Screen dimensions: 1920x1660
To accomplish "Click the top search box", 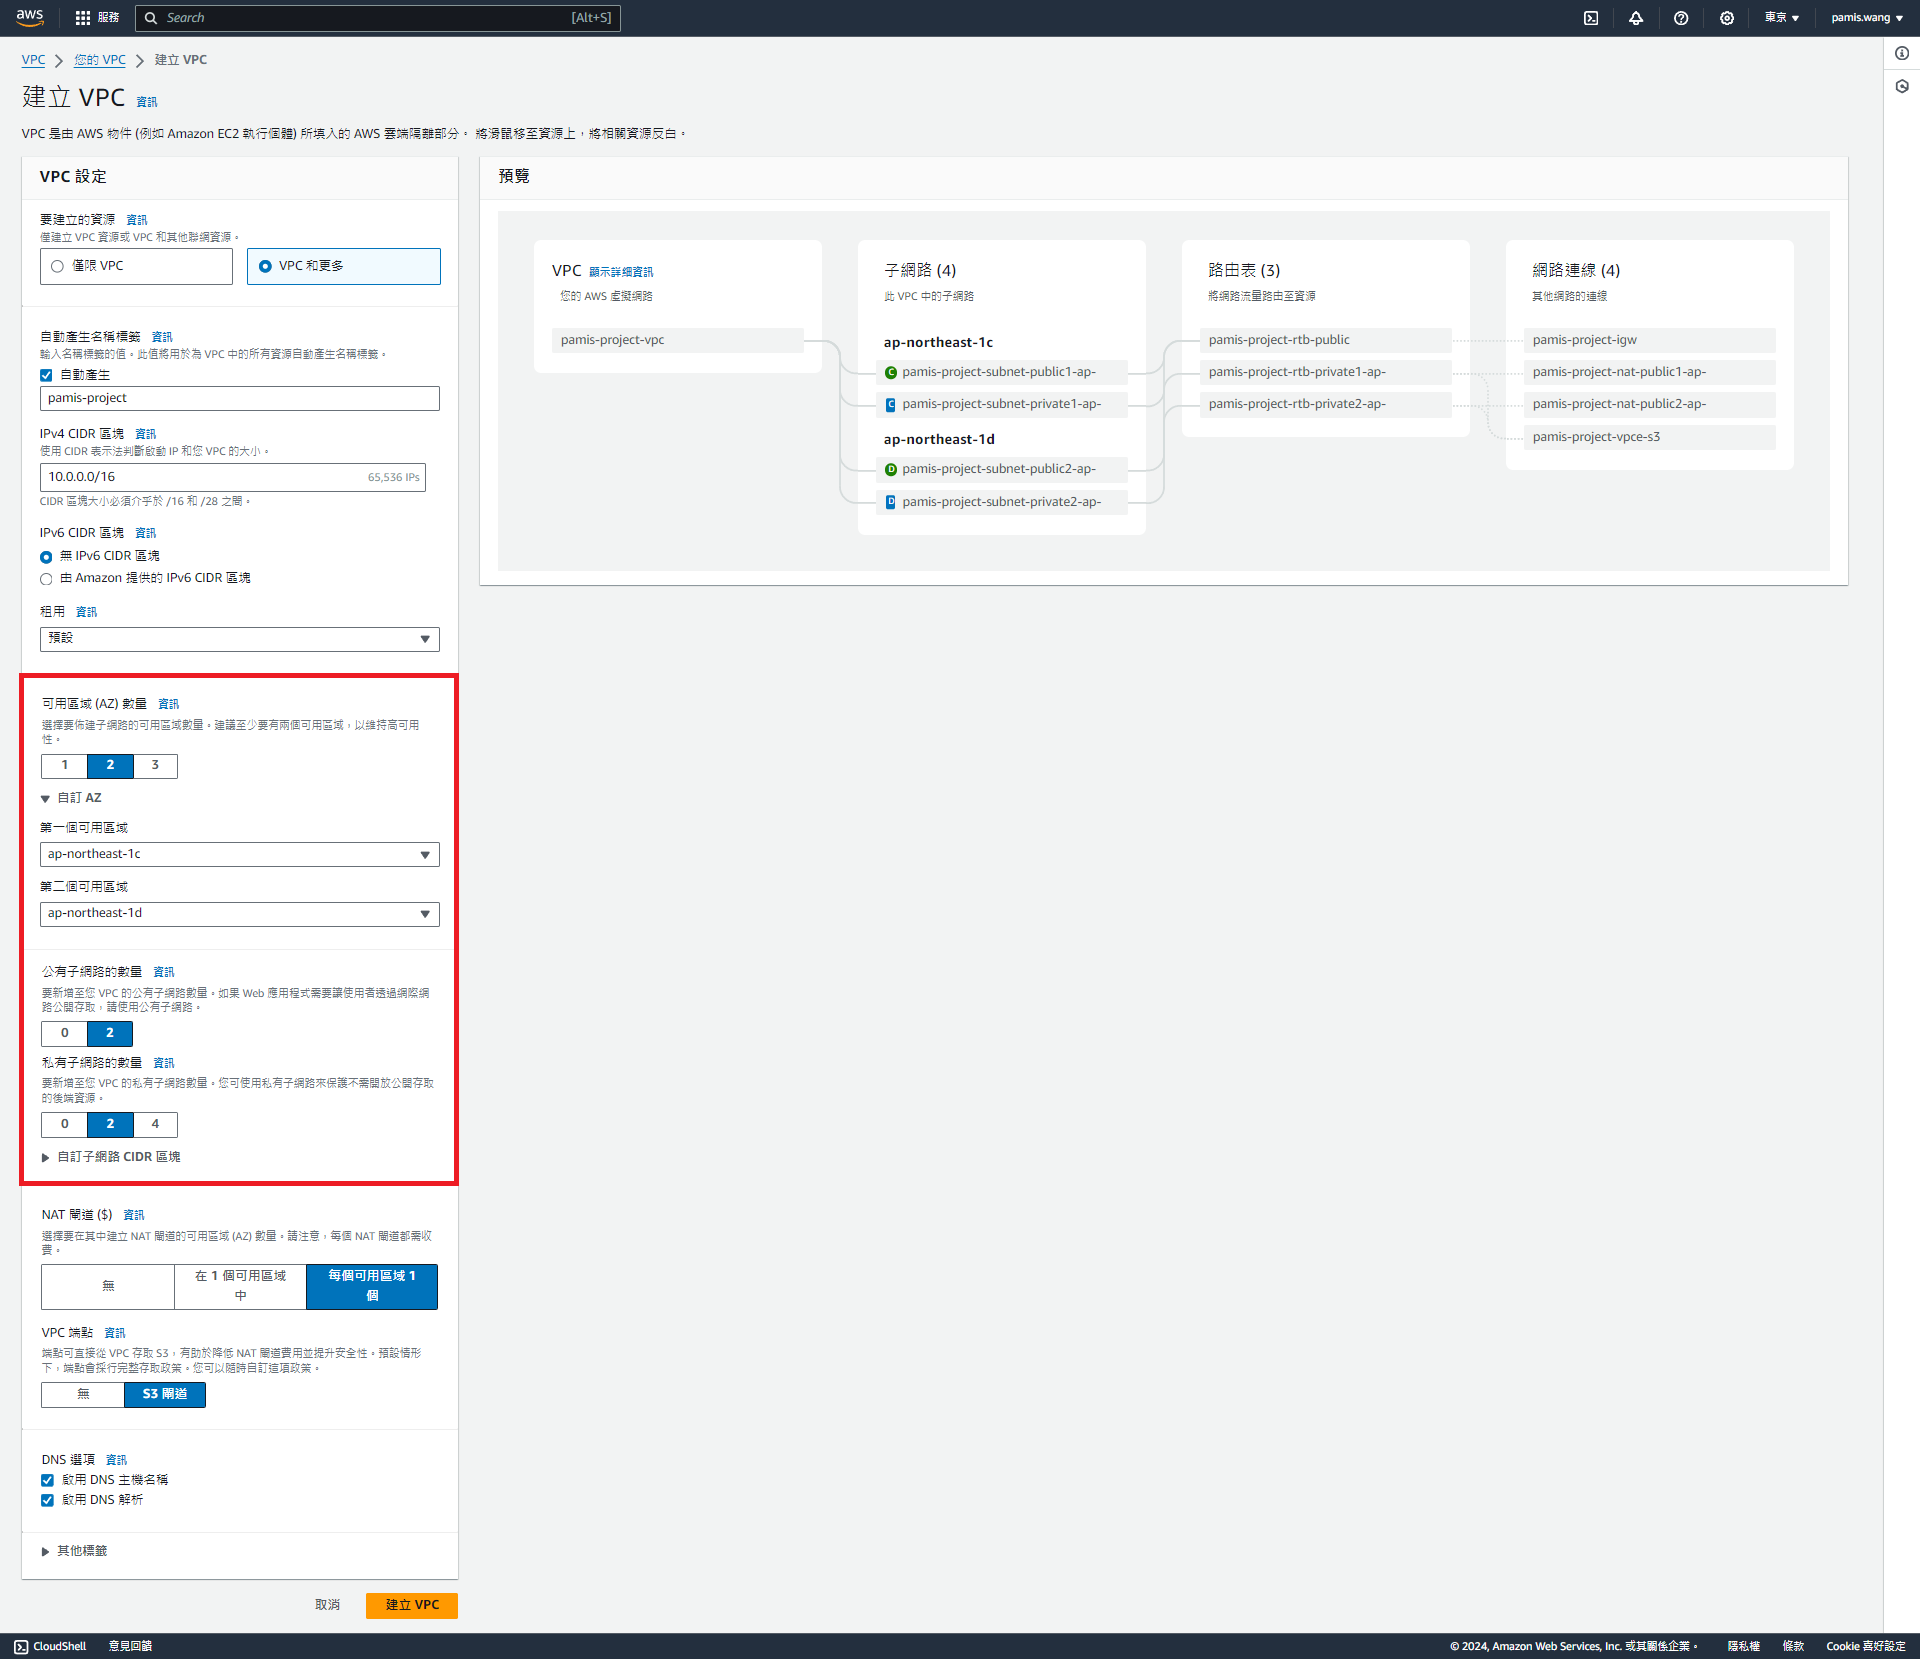I will coord(378,18).
